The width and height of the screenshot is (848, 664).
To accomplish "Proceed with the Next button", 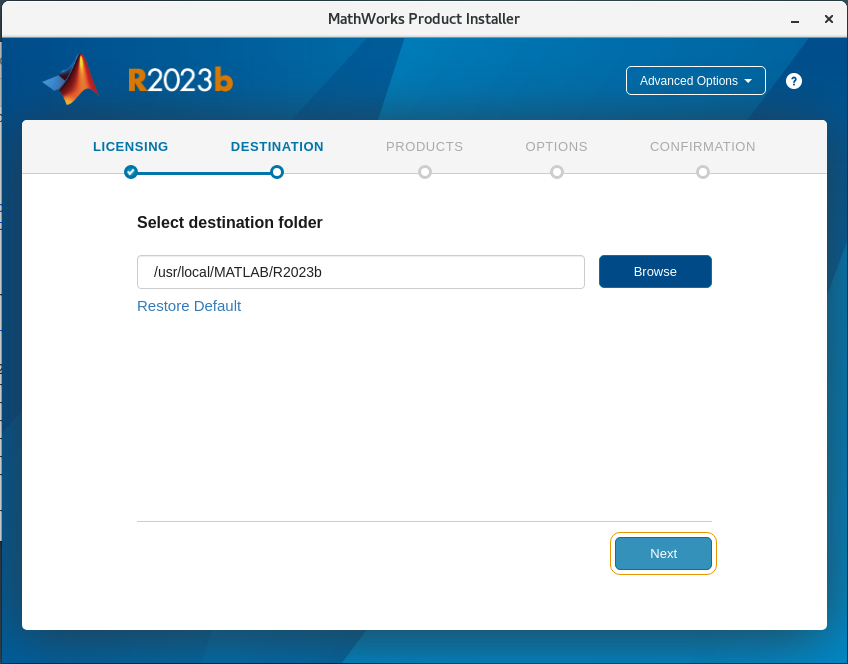I will [x=663, y=553].
